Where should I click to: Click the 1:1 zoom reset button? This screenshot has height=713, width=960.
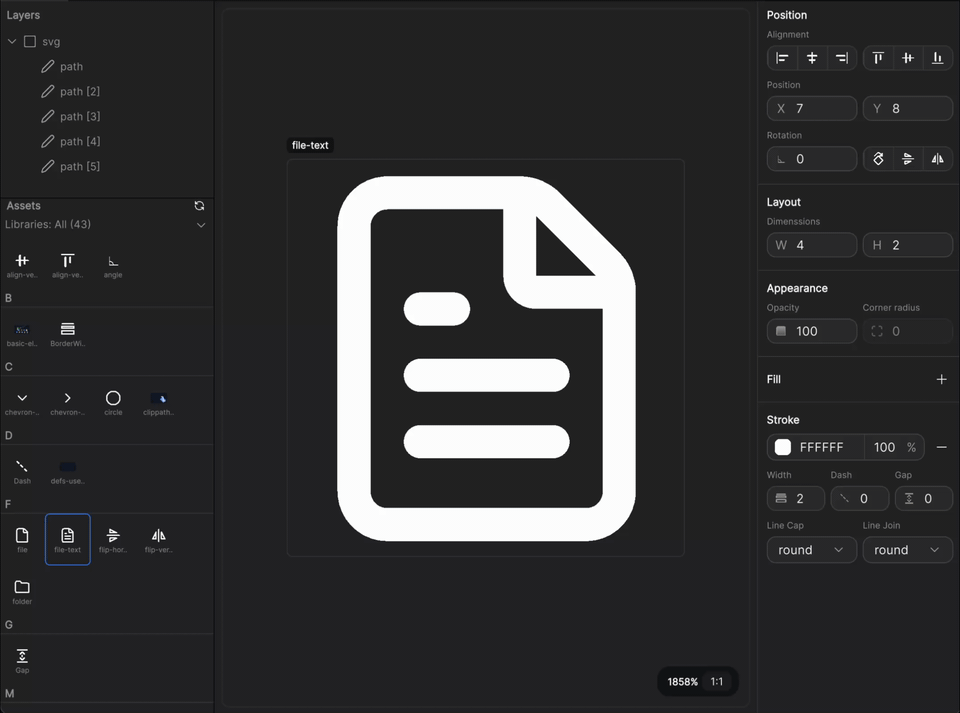point(716,682)
